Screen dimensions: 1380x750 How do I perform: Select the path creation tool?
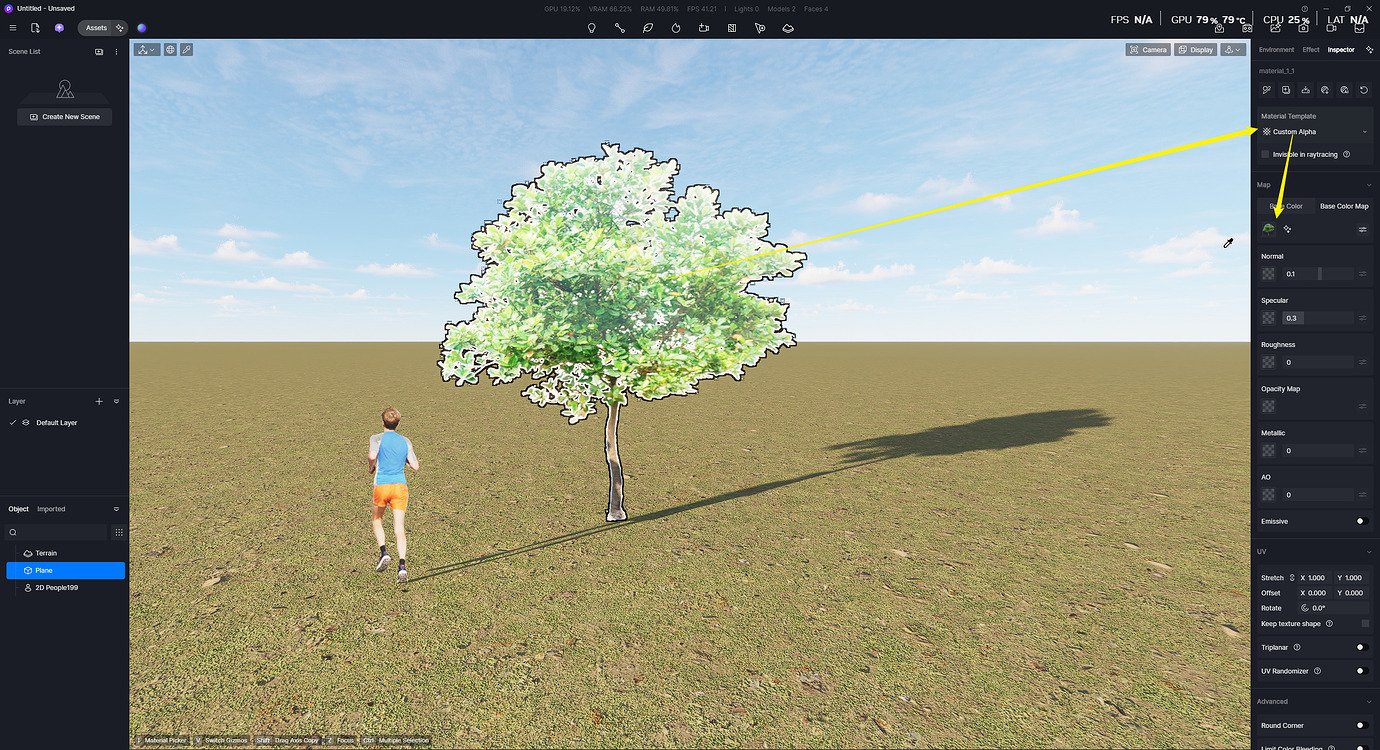point(619,28)
